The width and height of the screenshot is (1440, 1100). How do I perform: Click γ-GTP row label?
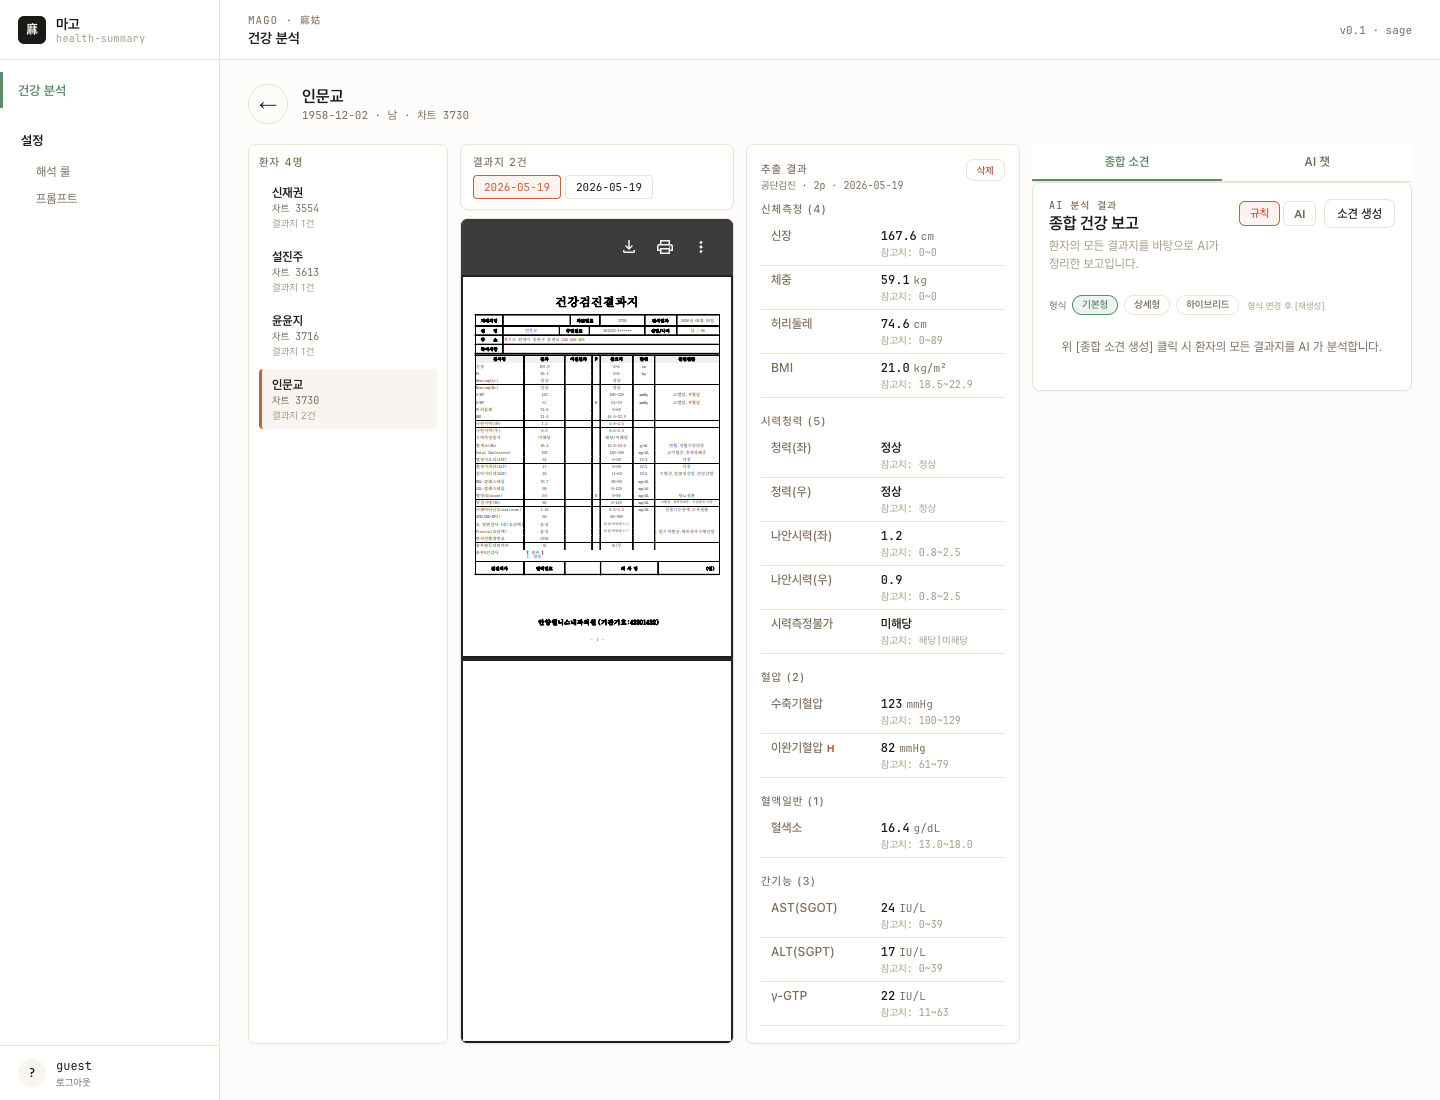pyautogui.click(x=789, y=996)
